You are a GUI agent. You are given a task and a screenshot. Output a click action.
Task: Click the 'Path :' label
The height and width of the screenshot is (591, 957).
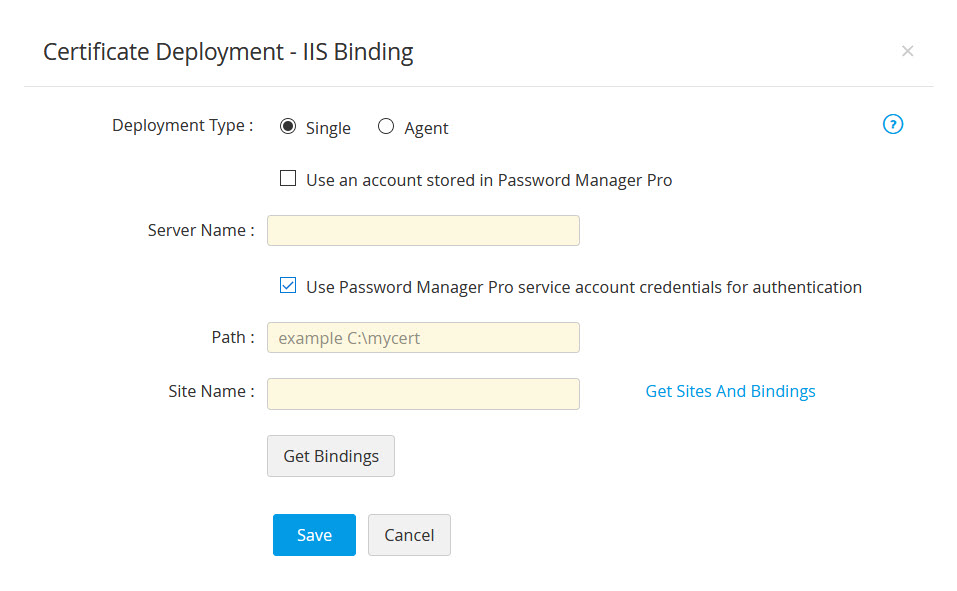pos(232,338)
